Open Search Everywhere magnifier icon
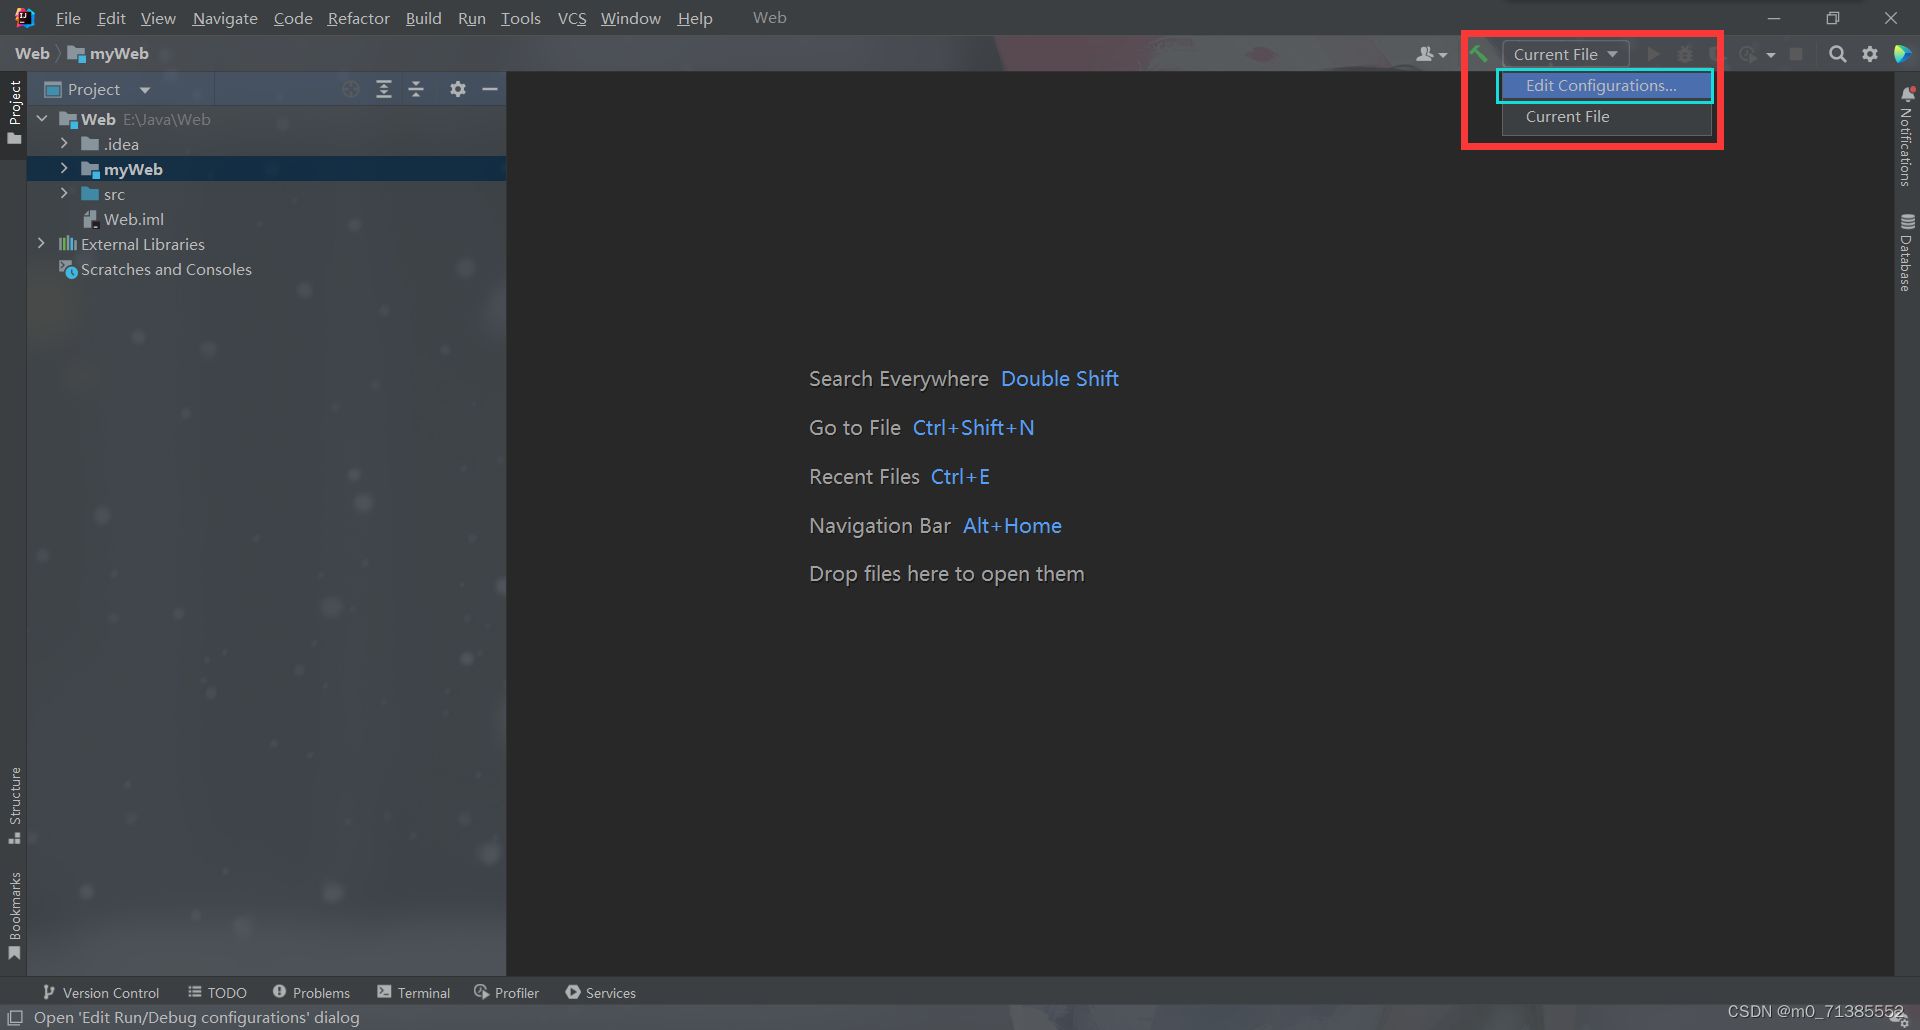 coord(1837,54)
